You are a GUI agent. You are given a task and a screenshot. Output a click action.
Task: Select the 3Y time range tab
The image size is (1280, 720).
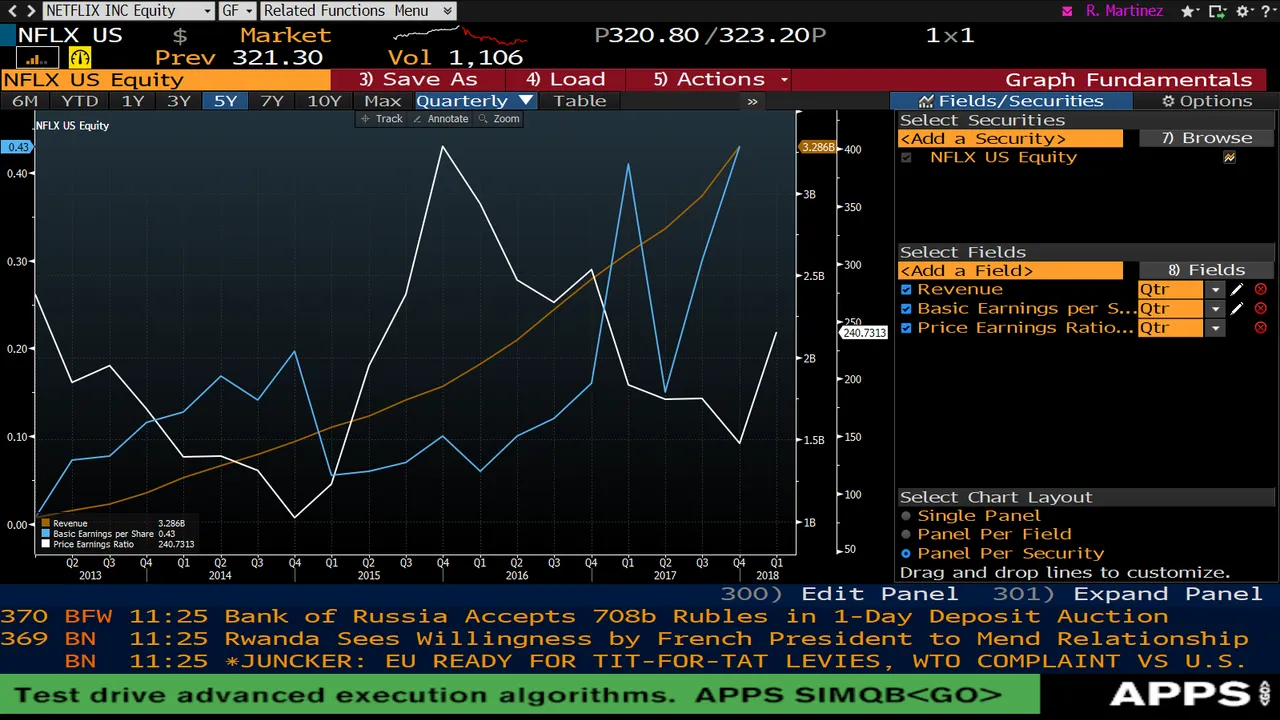pyautogui.click(x=179, y=101)
